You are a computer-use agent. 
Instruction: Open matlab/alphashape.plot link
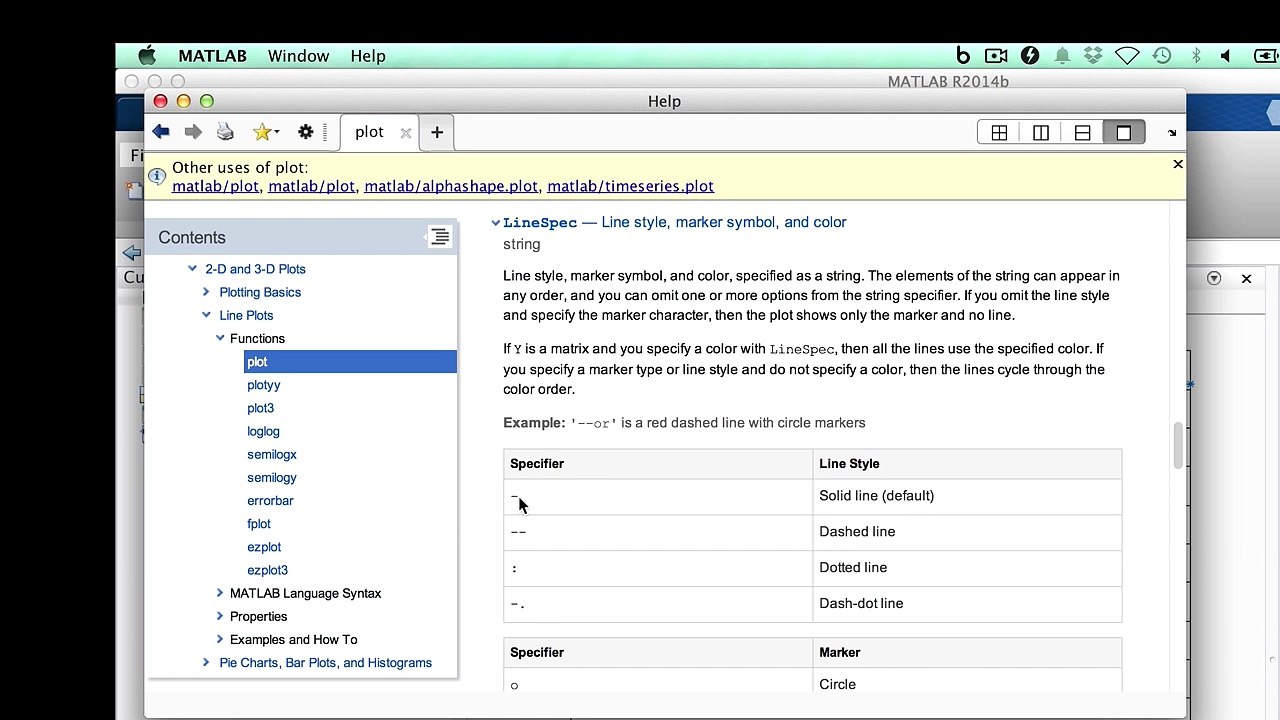click(451, 186)
